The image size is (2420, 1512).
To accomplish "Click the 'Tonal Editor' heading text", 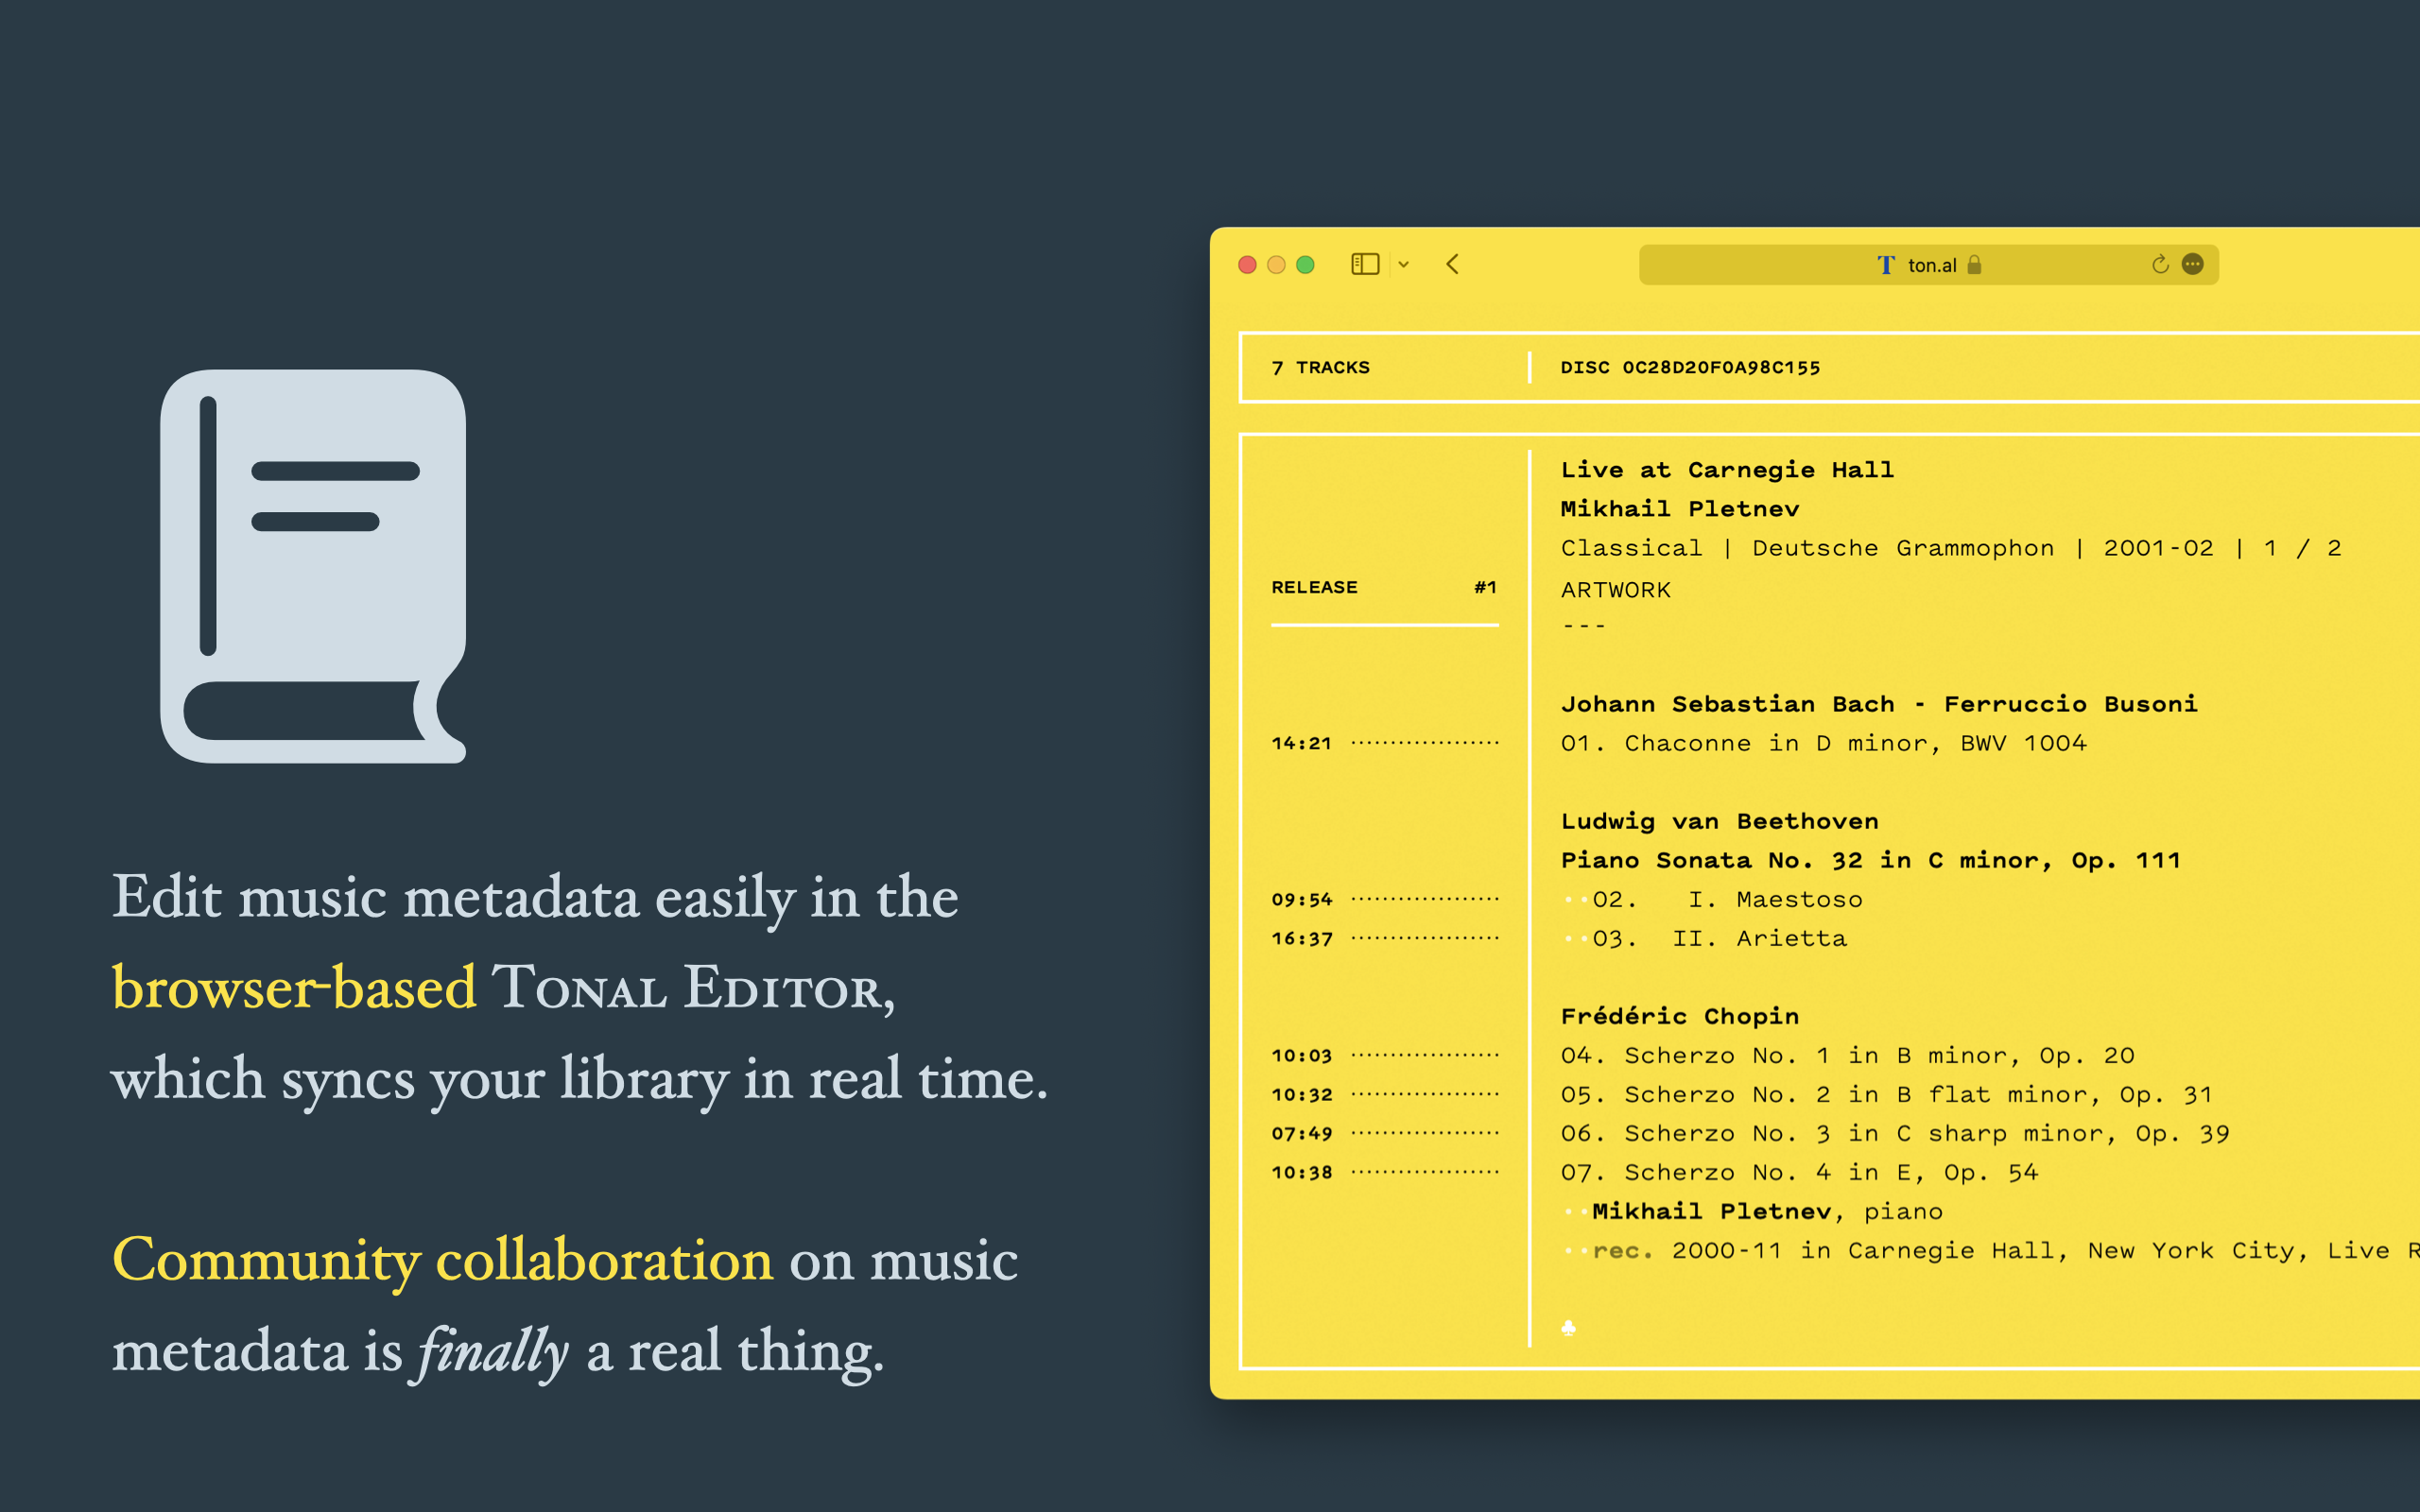I will click(692, 988).
